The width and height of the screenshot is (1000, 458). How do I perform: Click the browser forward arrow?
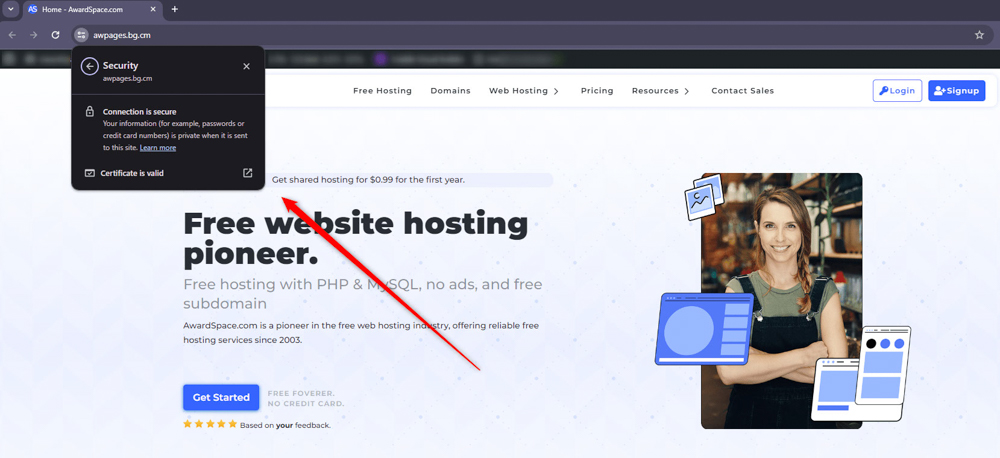34,35
